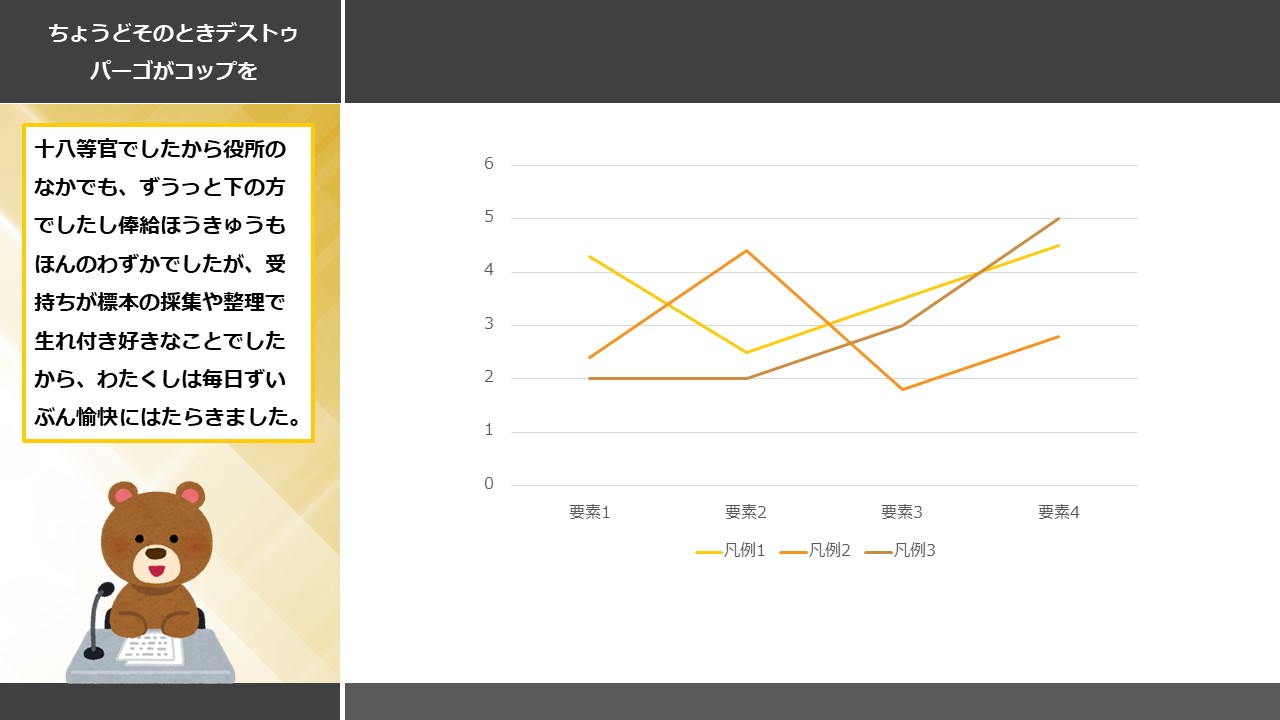The height and width of the screenshot is (720, 1280).
Task: Select the yellow-bordered body text box
Action: pyautogui.click(x=168, y=283)
